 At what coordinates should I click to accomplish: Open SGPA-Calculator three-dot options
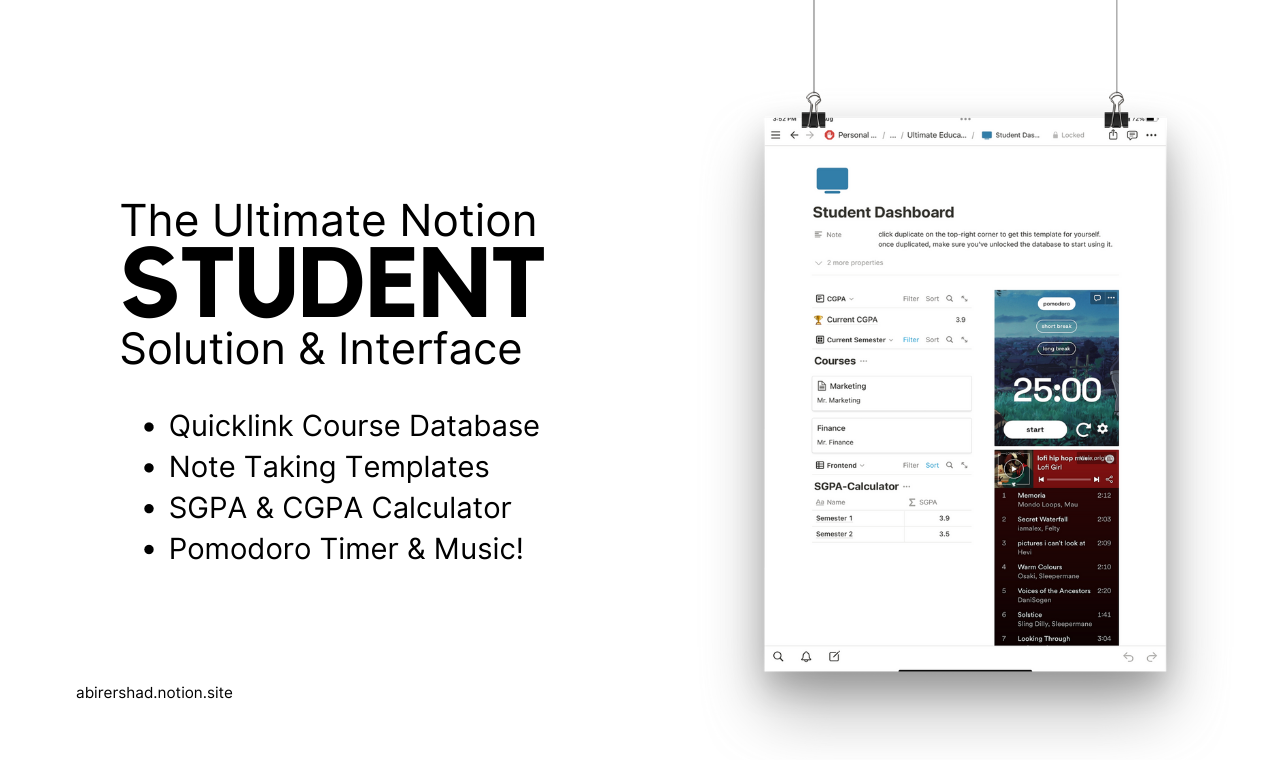[x=906, y=487]
